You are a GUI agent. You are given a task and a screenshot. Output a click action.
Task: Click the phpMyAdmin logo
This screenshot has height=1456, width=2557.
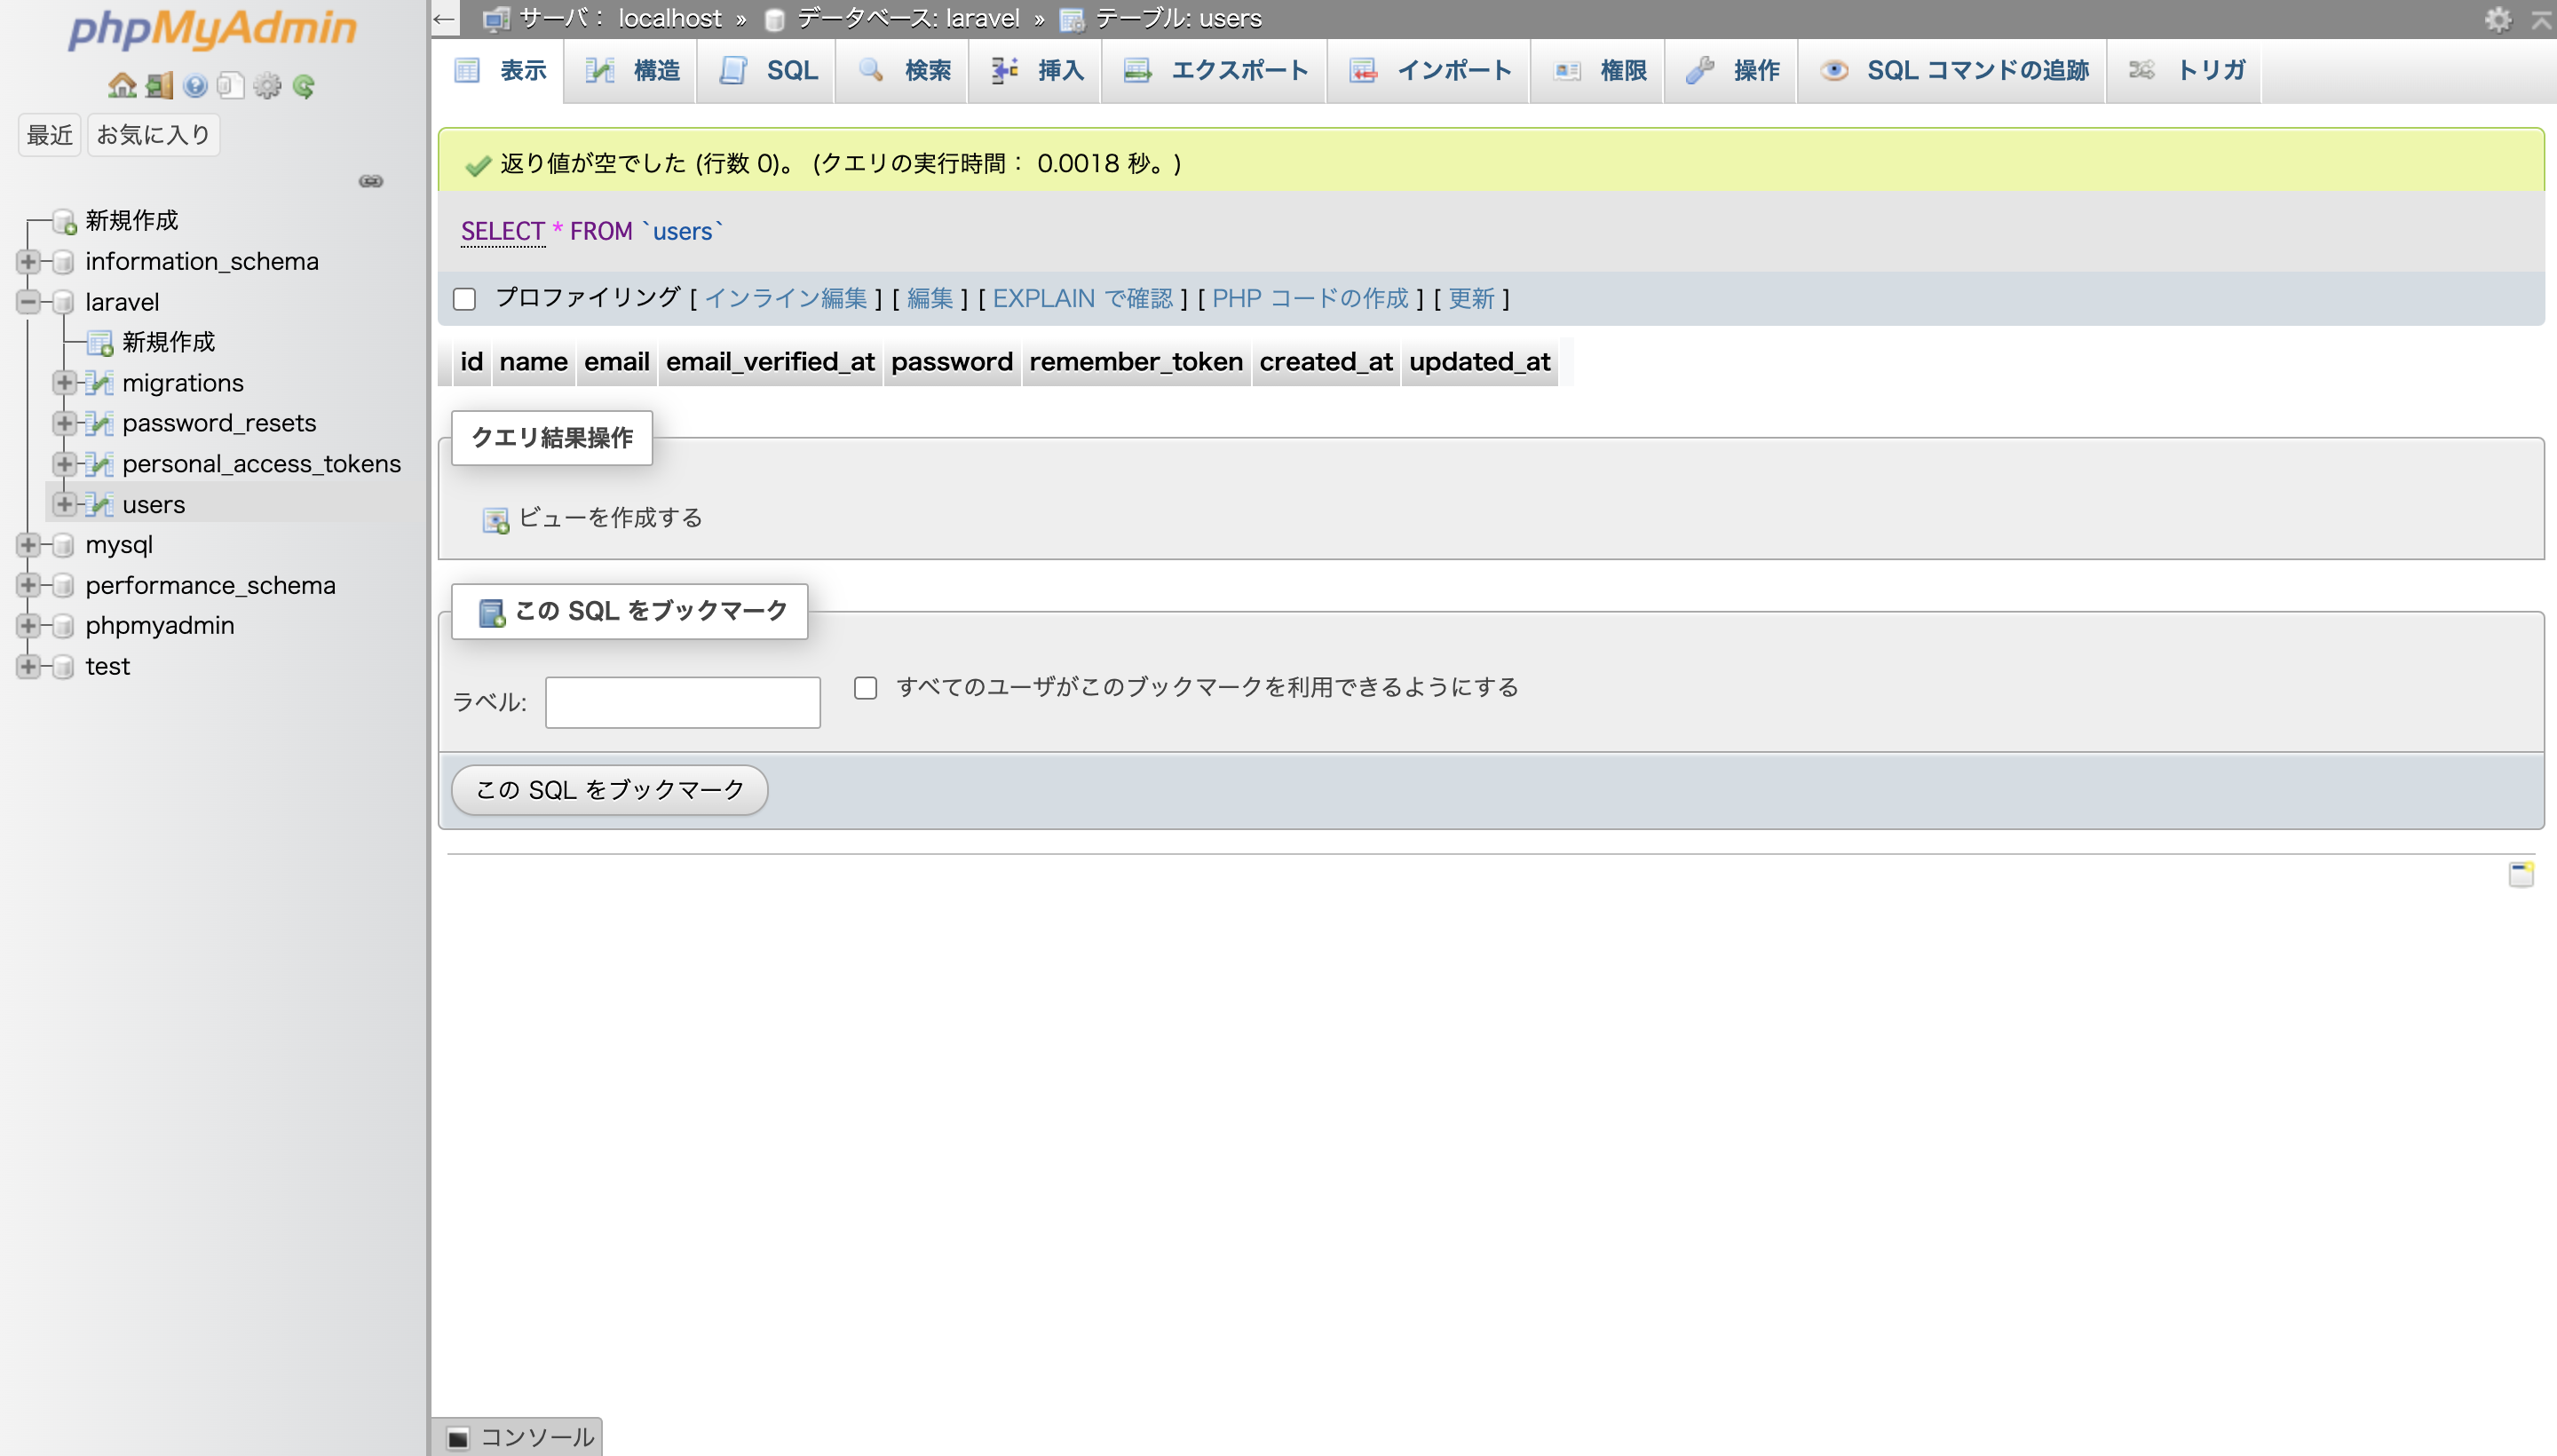[x=213, y=30]
